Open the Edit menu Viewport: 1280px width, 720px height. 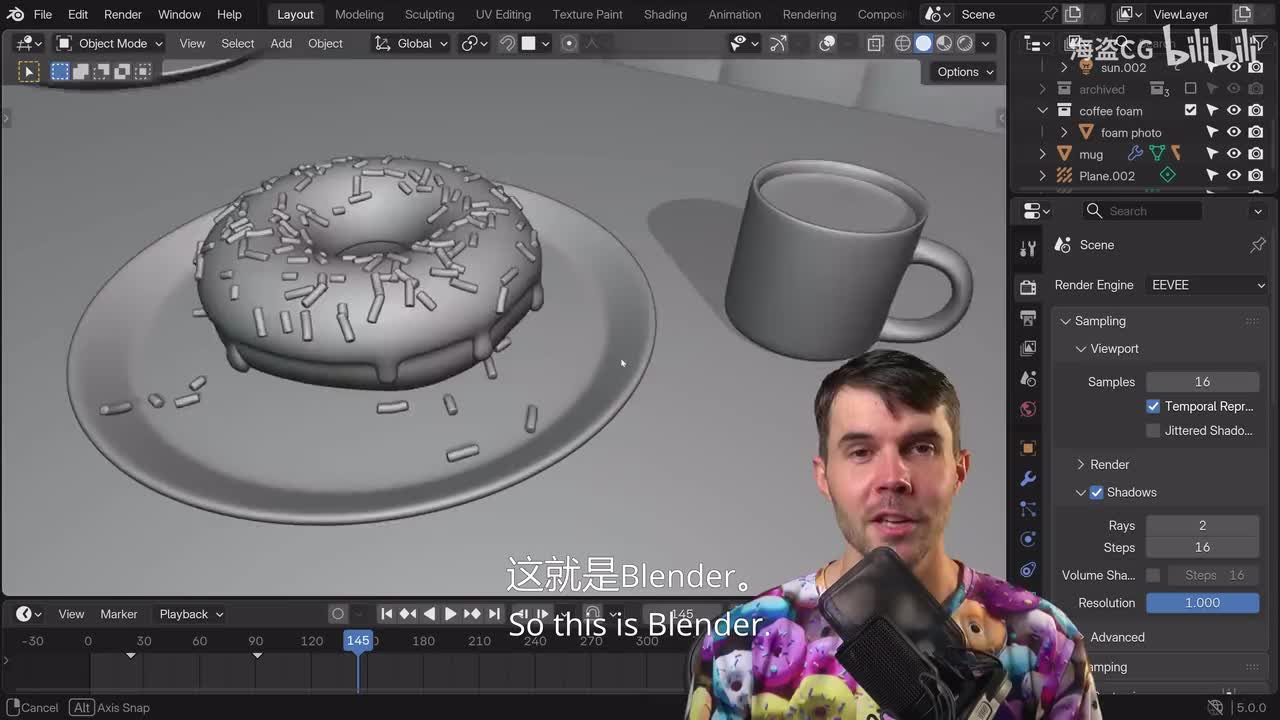tap(78, 14)
